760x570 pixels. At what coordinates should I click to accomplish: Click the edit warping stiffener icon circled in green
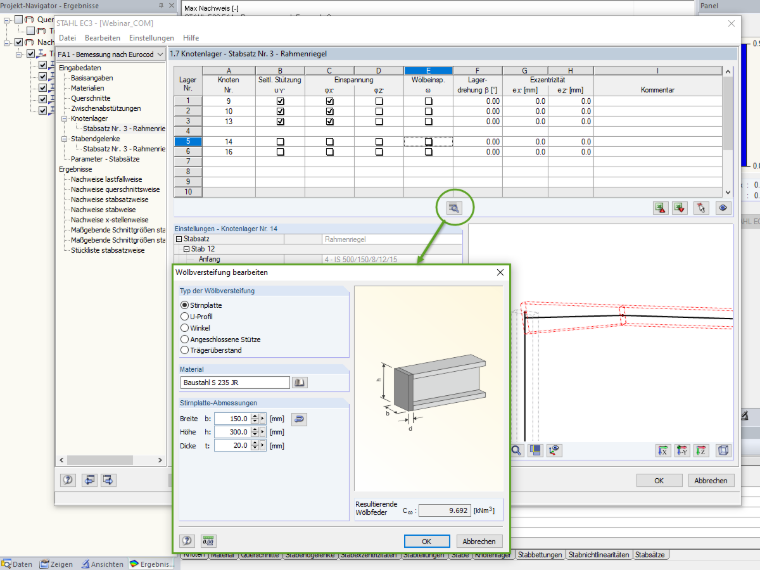pyautogui.click(x=454, y=208)
